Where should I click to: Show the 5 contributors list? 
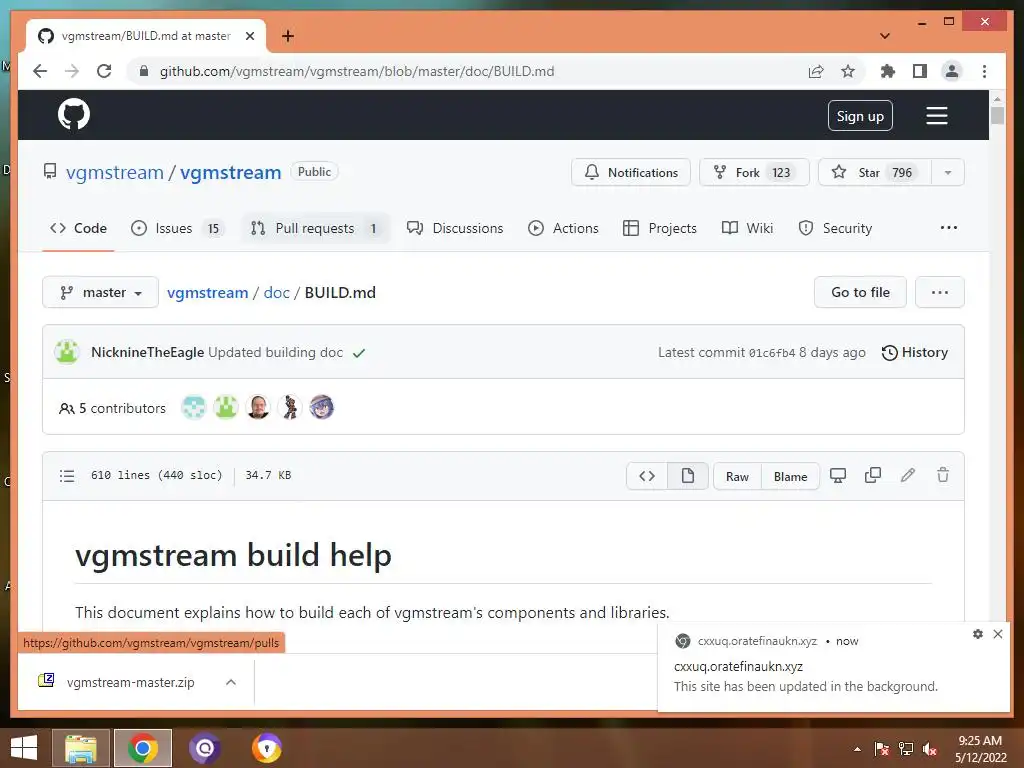click(x=112, y=408)
